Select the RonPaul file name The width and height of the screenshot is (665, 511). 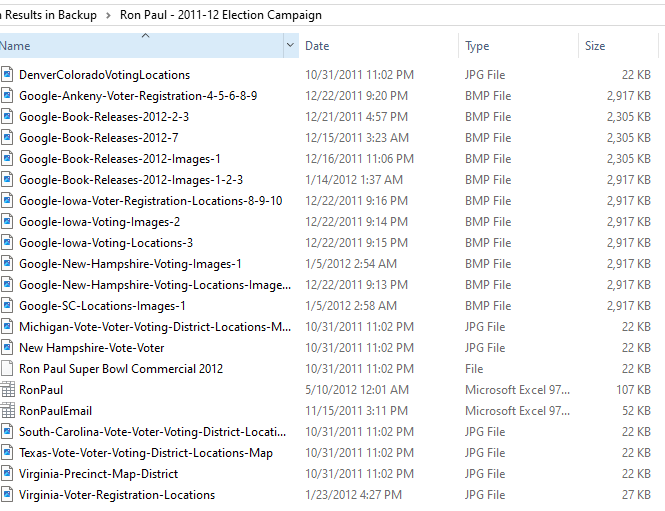[x=41, y=390]
